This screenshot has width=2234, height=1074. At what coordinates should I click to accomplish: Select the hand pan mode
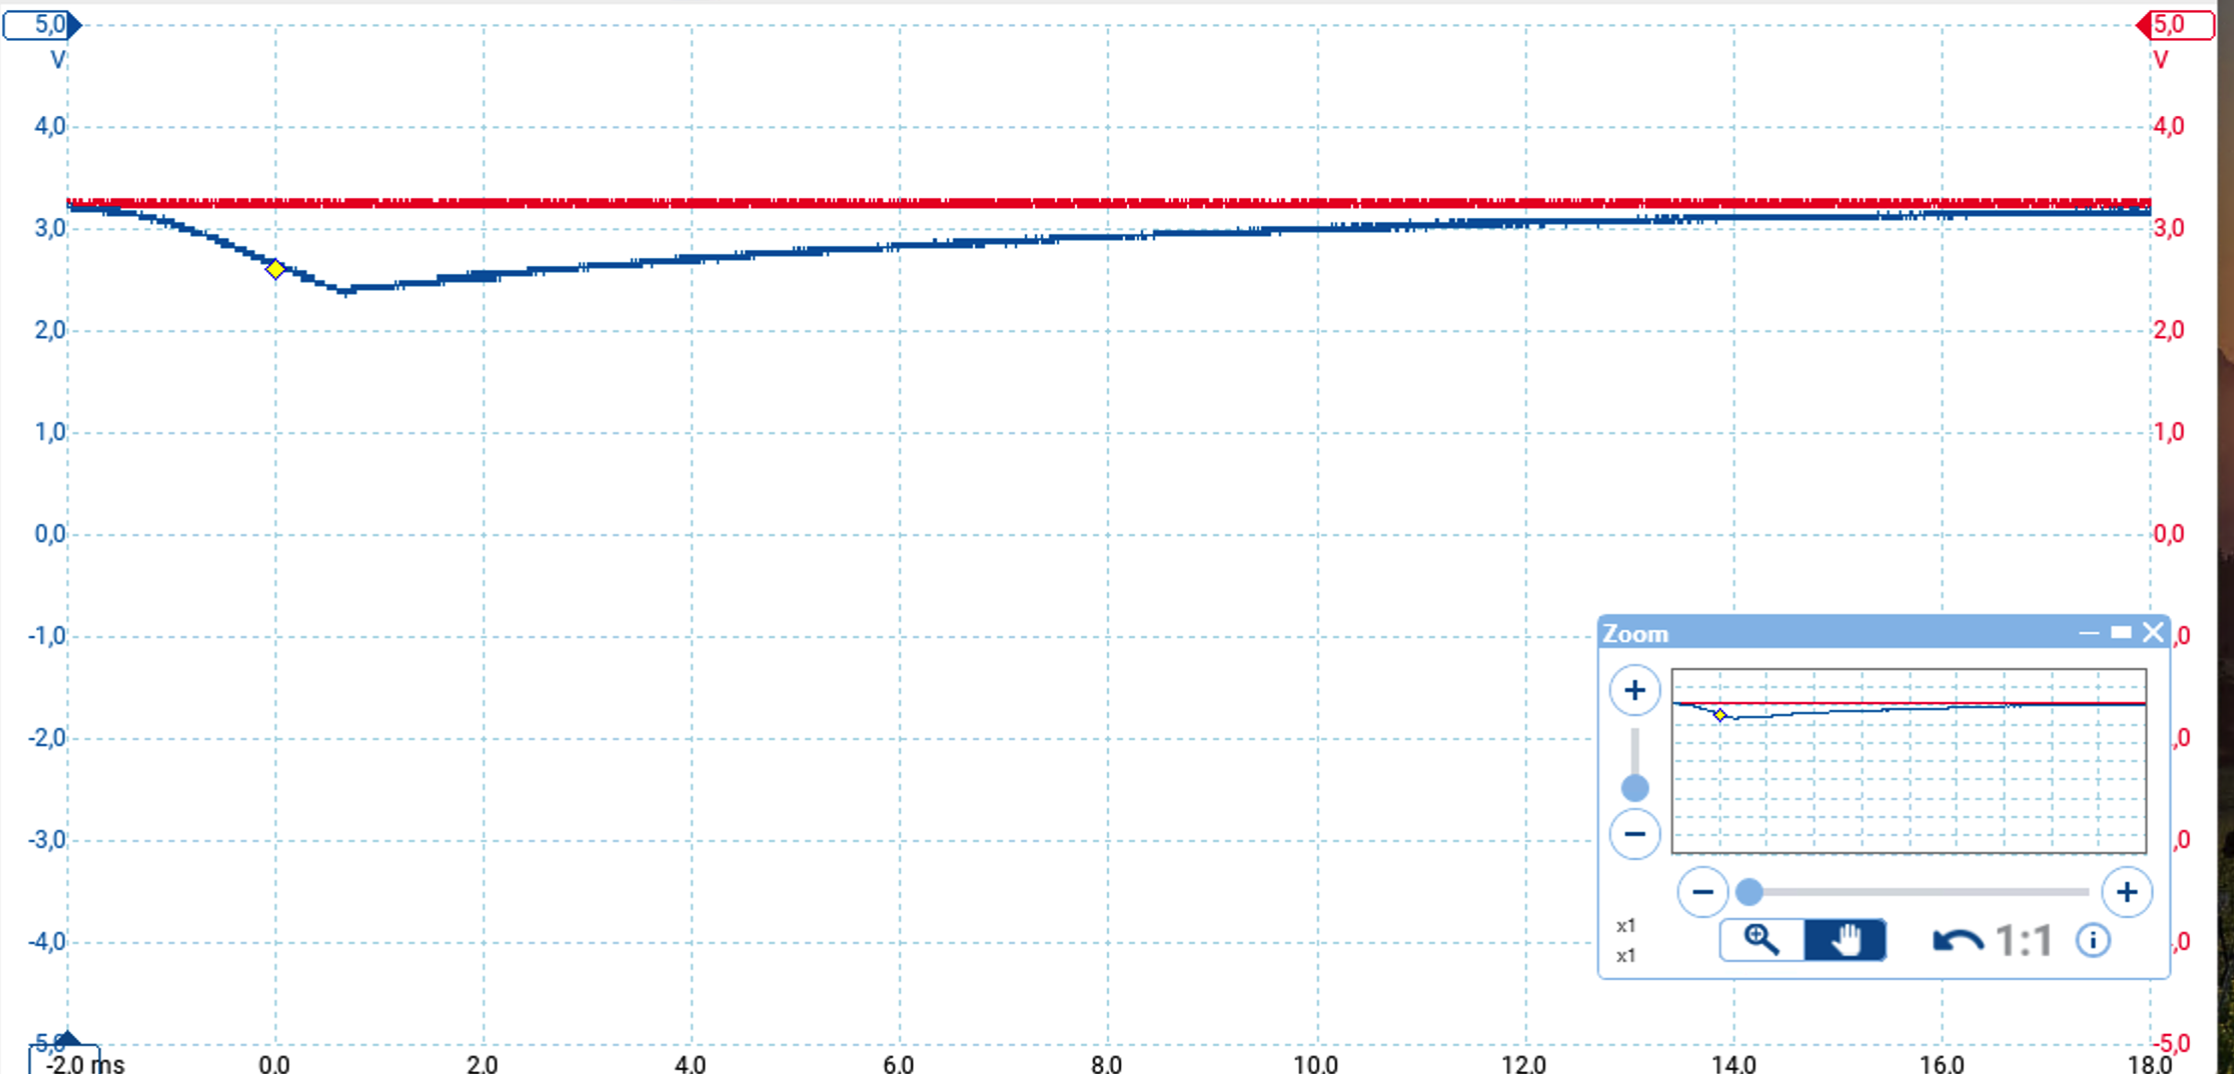click(1845, 940)
